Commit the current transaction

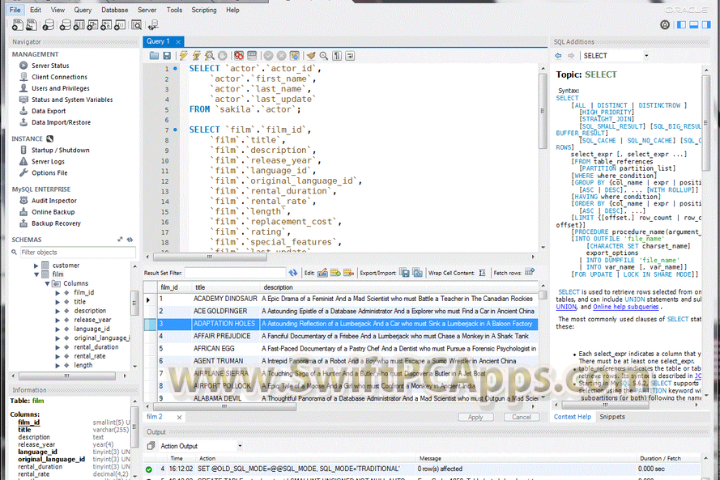(x=268, y=56)
